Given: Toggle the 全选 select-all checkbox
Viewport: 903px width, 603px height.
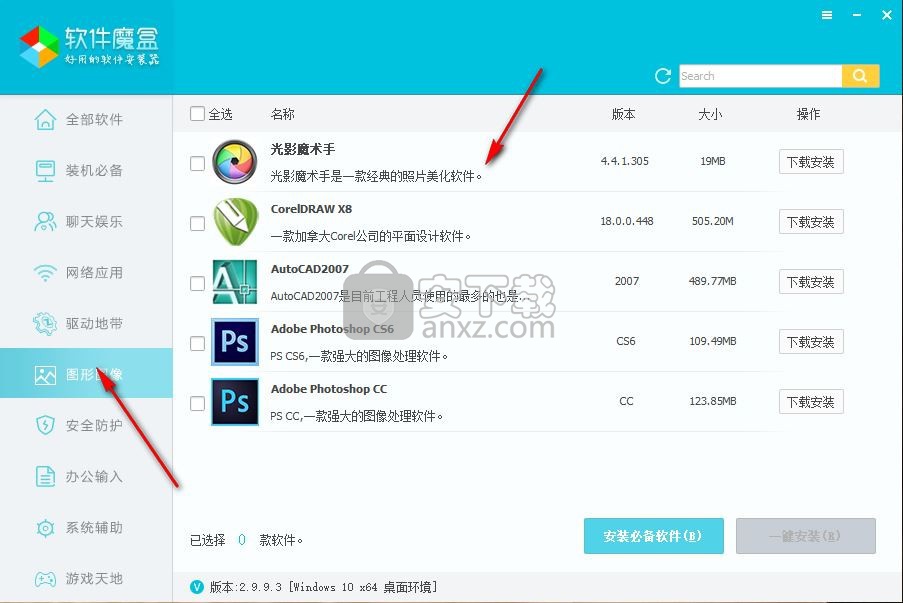Looking at the screenshot, I should click(198, 113).
